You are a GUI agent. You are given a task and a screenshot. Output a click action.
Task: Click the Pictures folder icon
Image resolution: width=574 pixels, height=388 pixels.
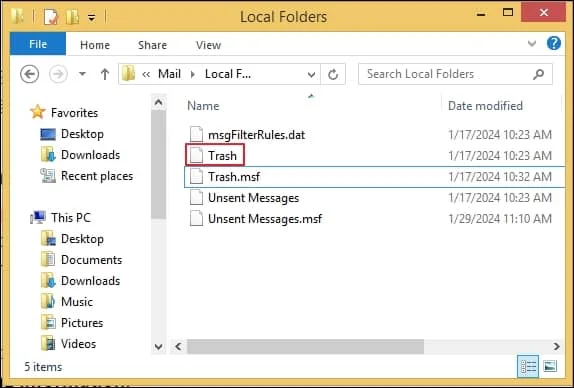tap(48, 322)
